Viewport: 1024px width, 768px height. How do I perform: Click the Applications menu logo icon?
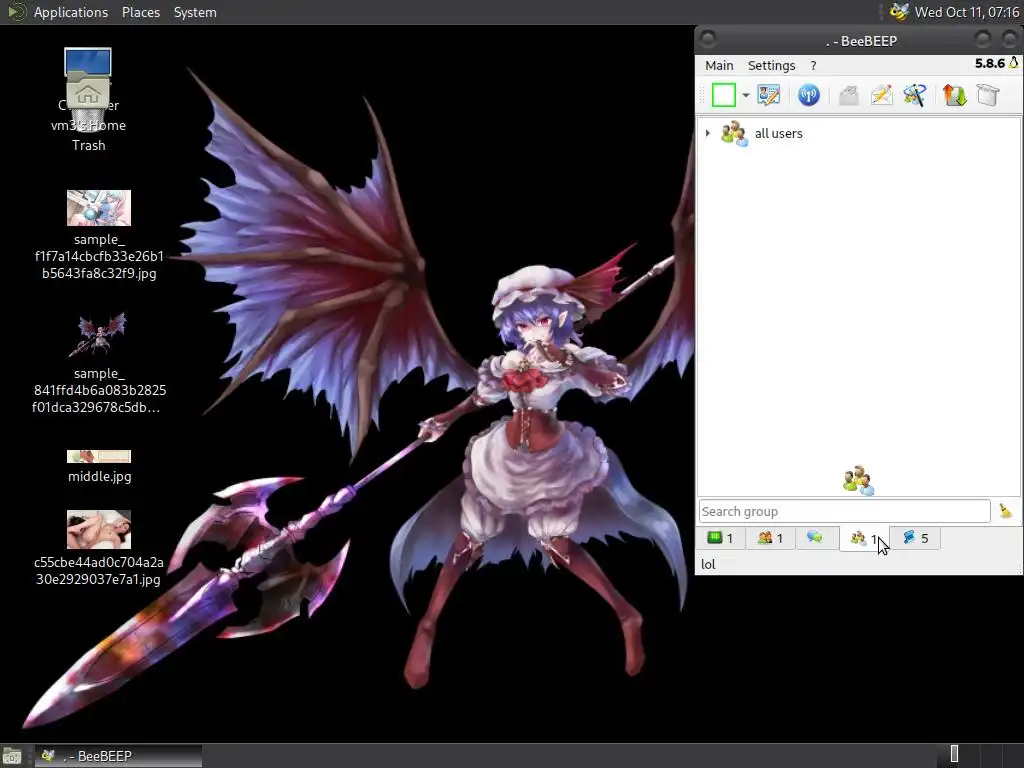tap(16, 12)
